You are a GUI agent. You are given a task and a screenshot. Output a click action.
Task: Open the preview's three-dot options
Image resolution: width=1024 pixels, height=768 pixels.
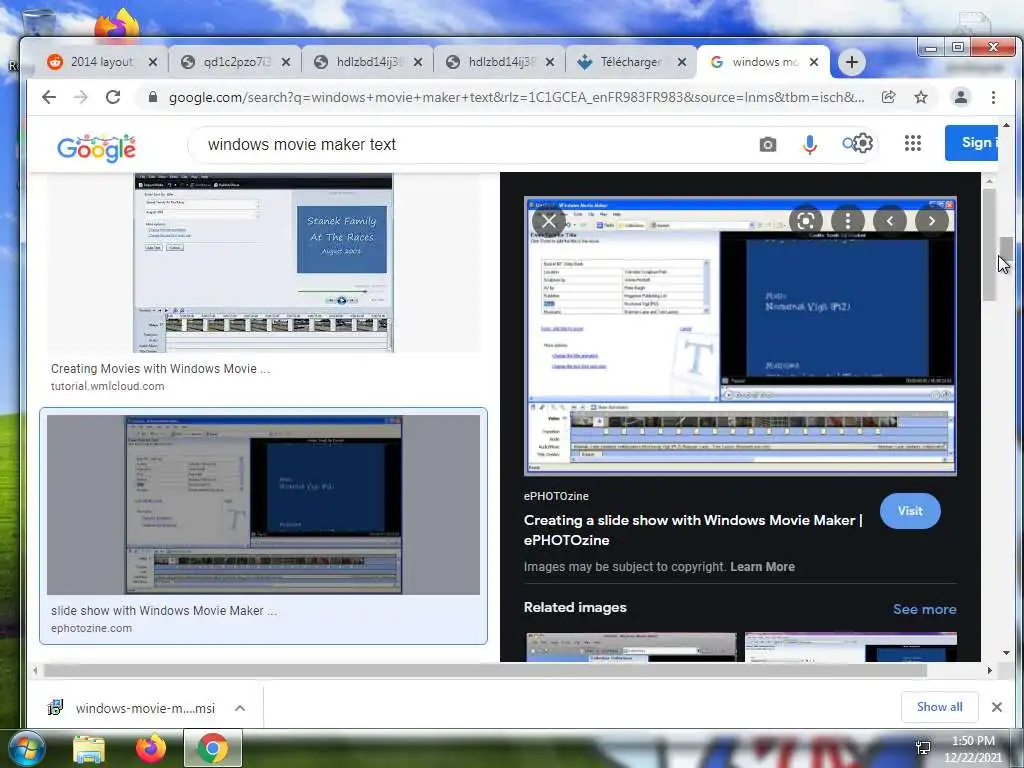(848, 221)
